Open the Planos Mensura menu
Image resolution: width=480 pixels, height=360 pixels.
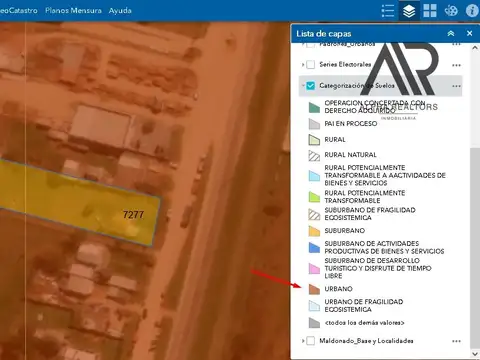(73, 11)
